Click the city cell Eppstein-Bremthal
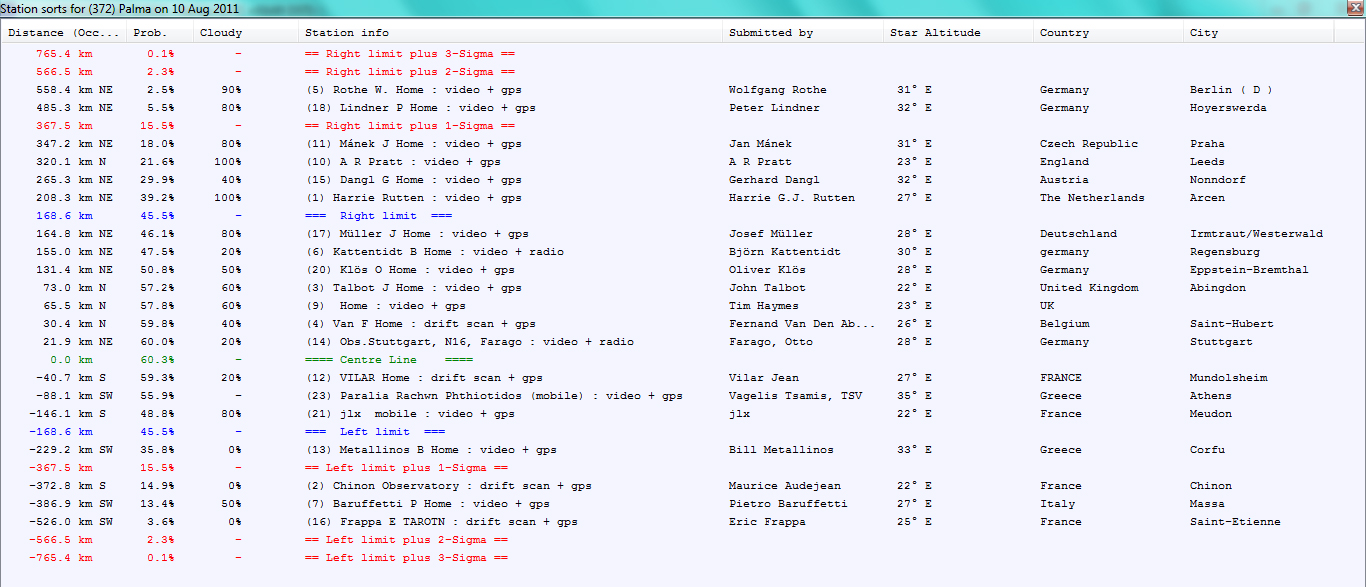Viewport: 1366px width, 587px height. coord(1249,270)
